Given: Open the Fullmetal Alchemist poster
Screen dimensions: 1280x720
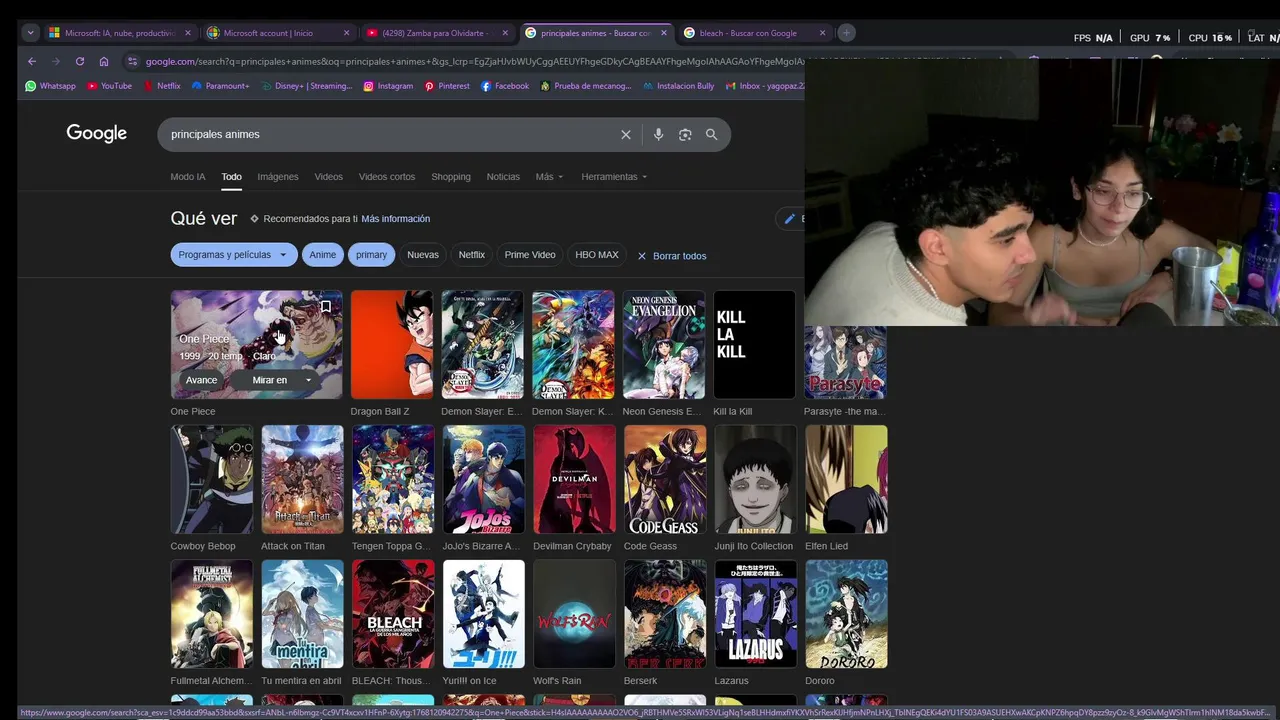Looking at the screenshot, I should [212, 614].
